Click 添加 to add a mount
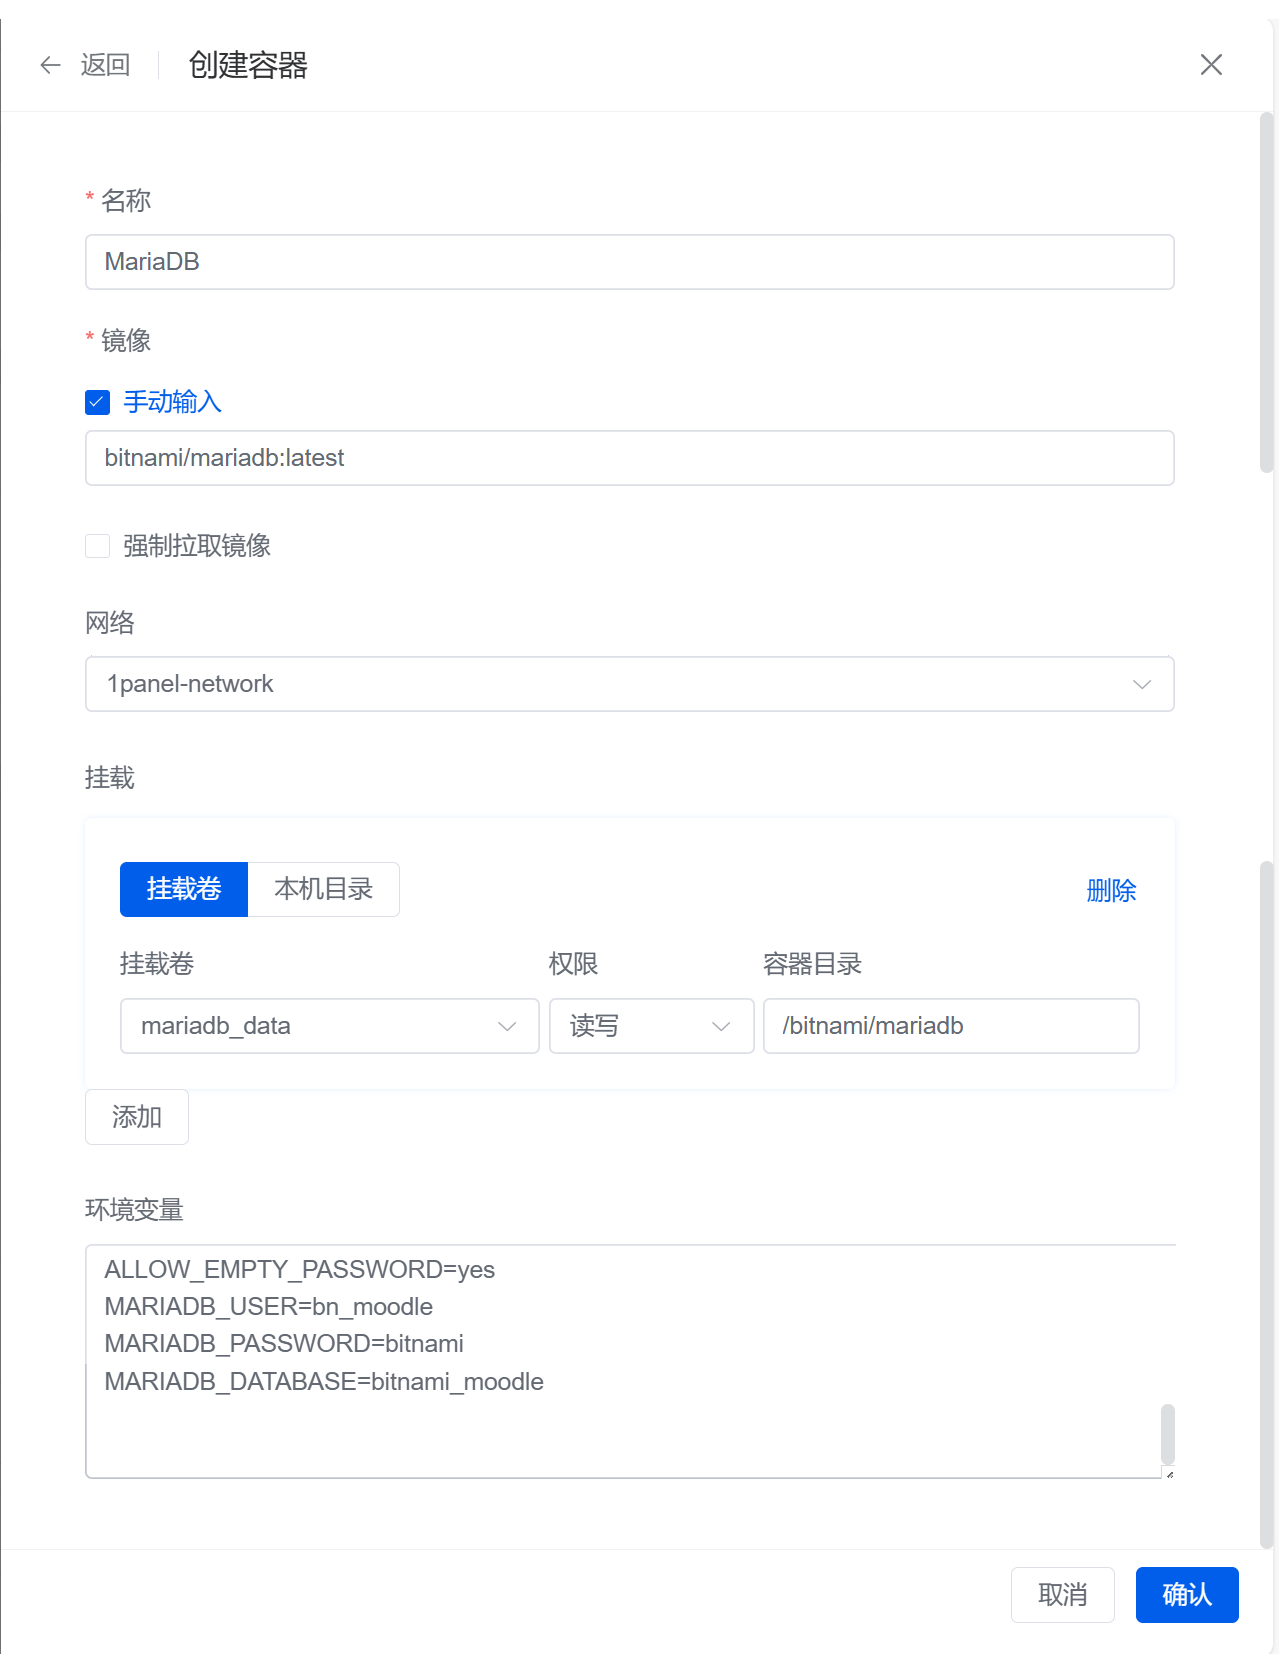 137,1117
